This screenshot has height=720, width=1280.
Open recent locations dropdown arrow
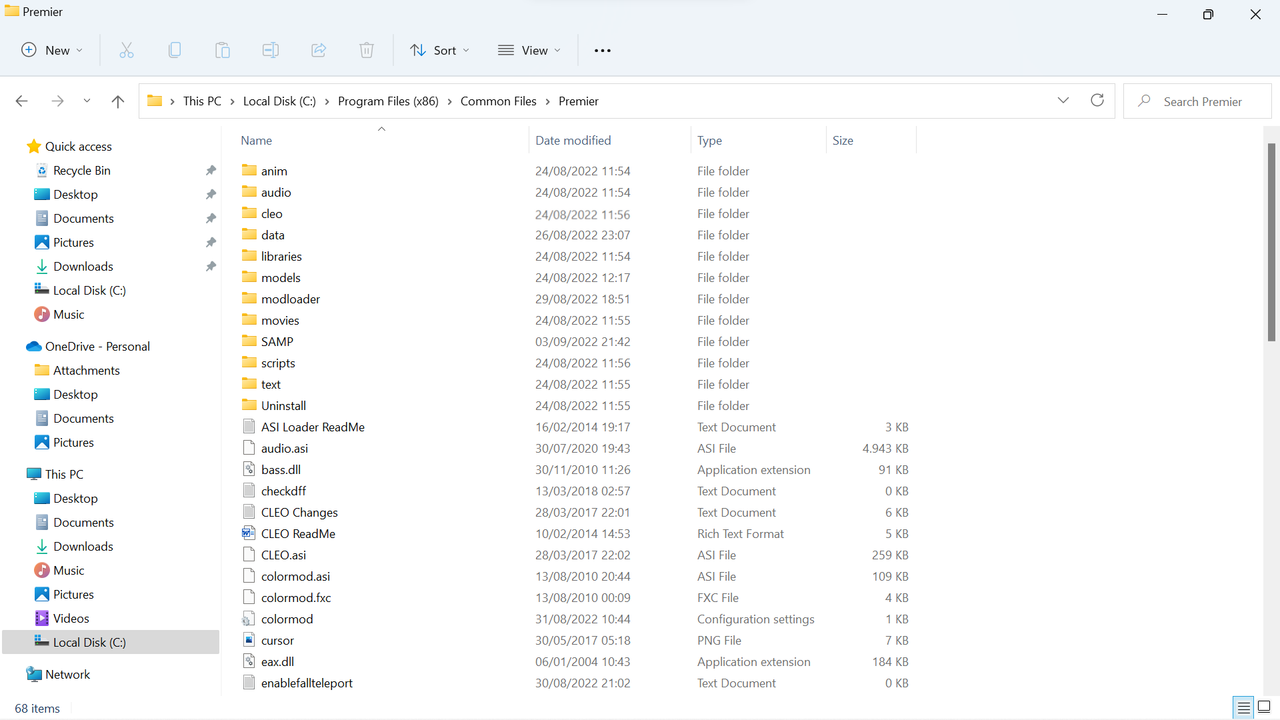tap(87, 101)
